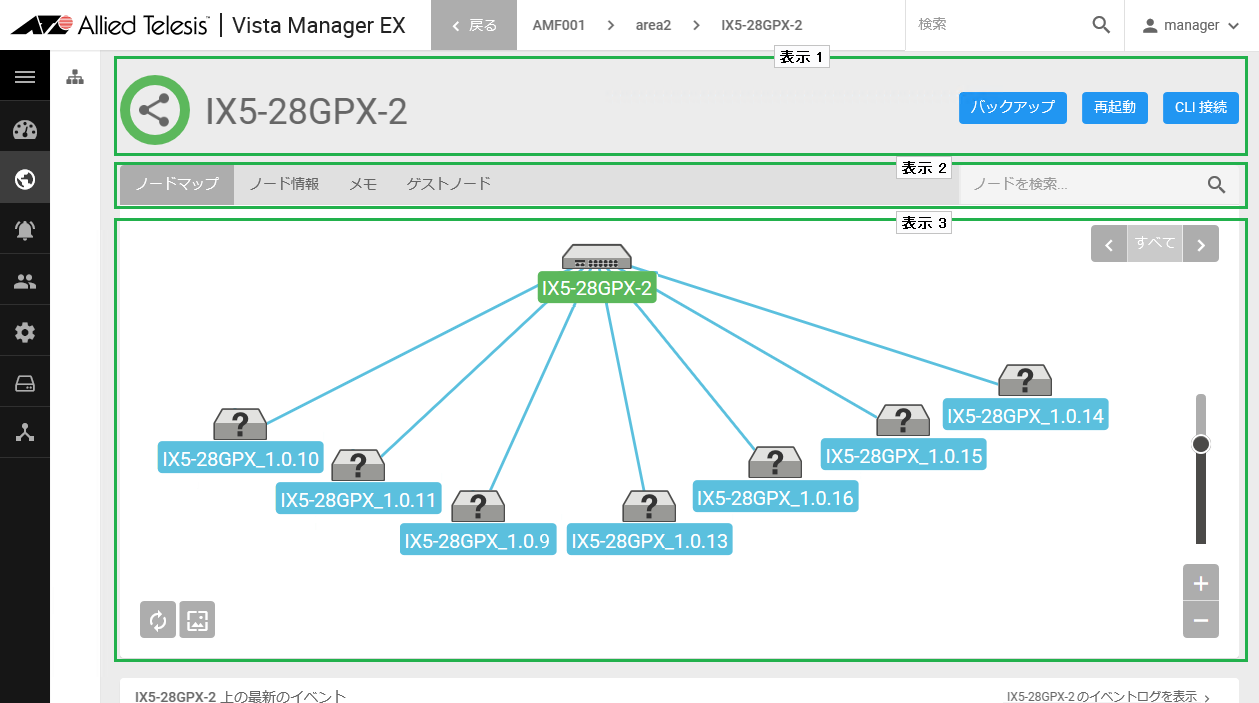Zoom out the map with minus button

tap(1201, 620)
